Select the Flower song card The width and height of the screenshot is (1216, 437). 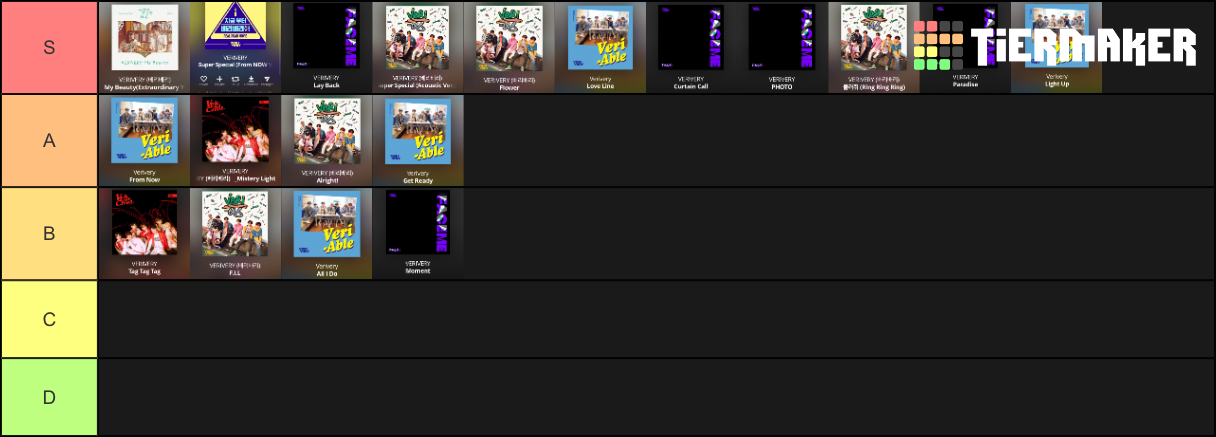[x=509, y=48]
